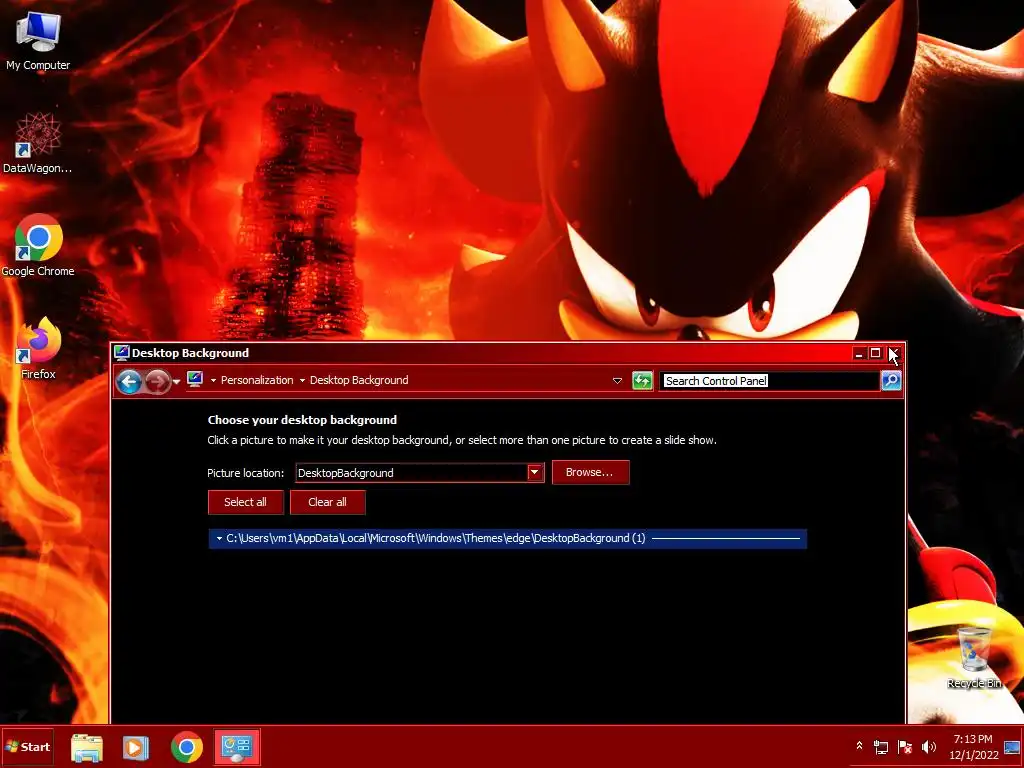Show hidden tray icons arrow
1024x768 pixels.
click(859, 746)
